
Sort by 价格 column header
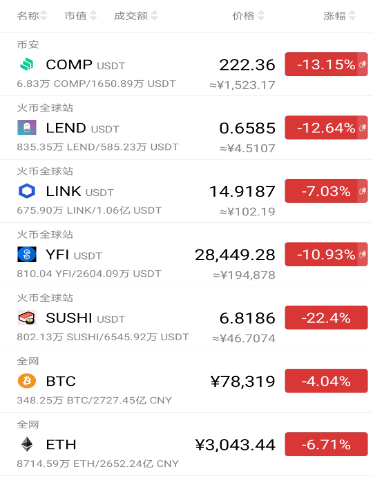248,15
